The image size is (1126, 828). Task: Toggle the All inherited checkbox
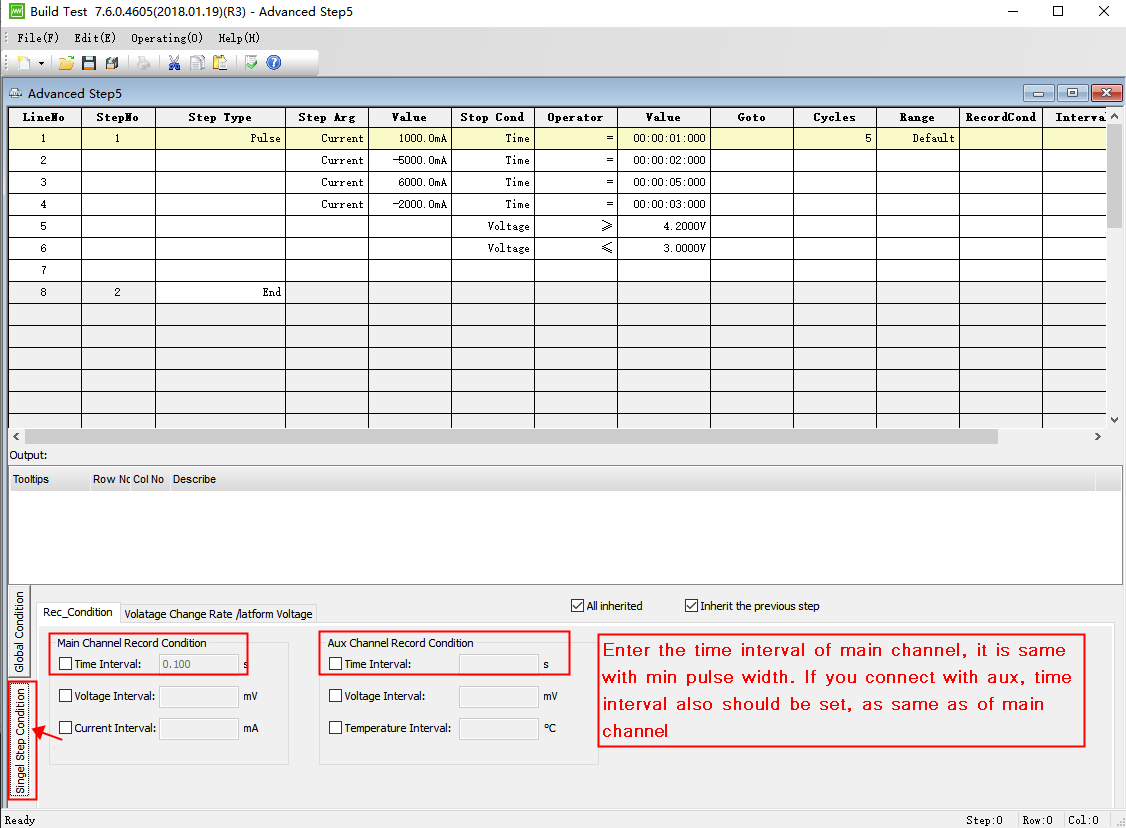coord(577,606)
